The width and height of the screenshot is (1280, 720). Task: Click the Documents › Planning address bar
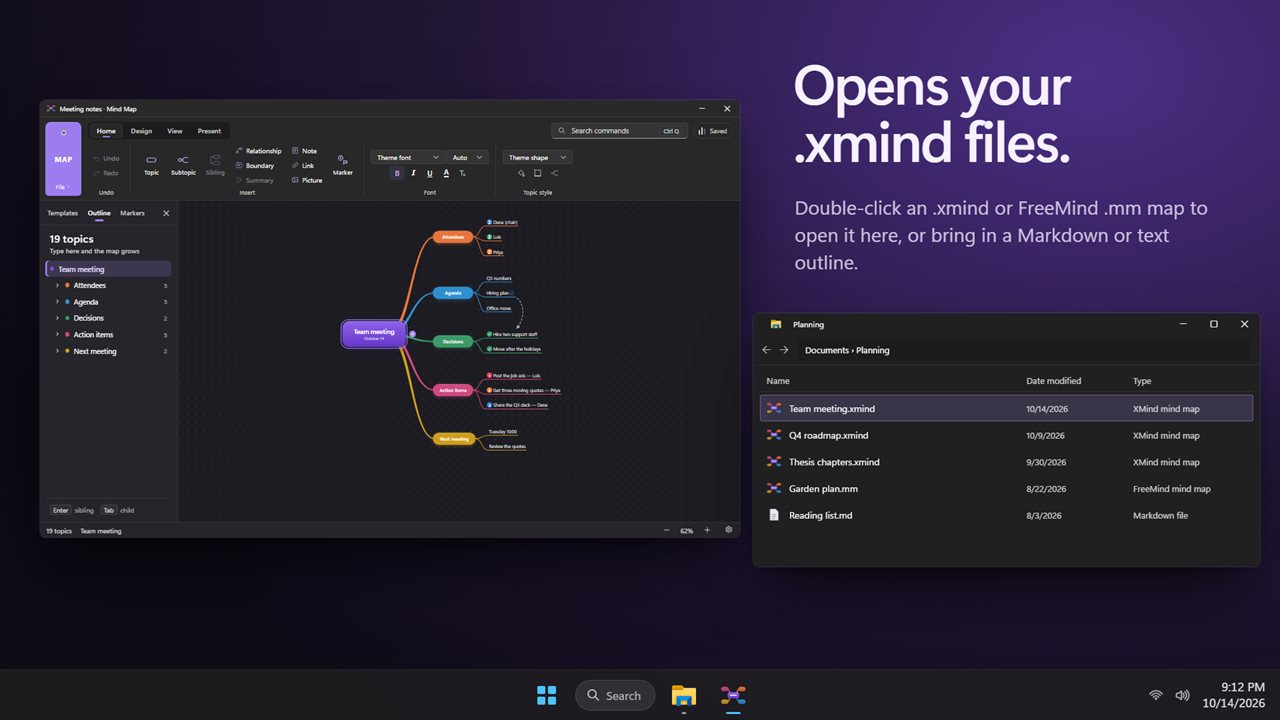click(x=1024, y=350)
